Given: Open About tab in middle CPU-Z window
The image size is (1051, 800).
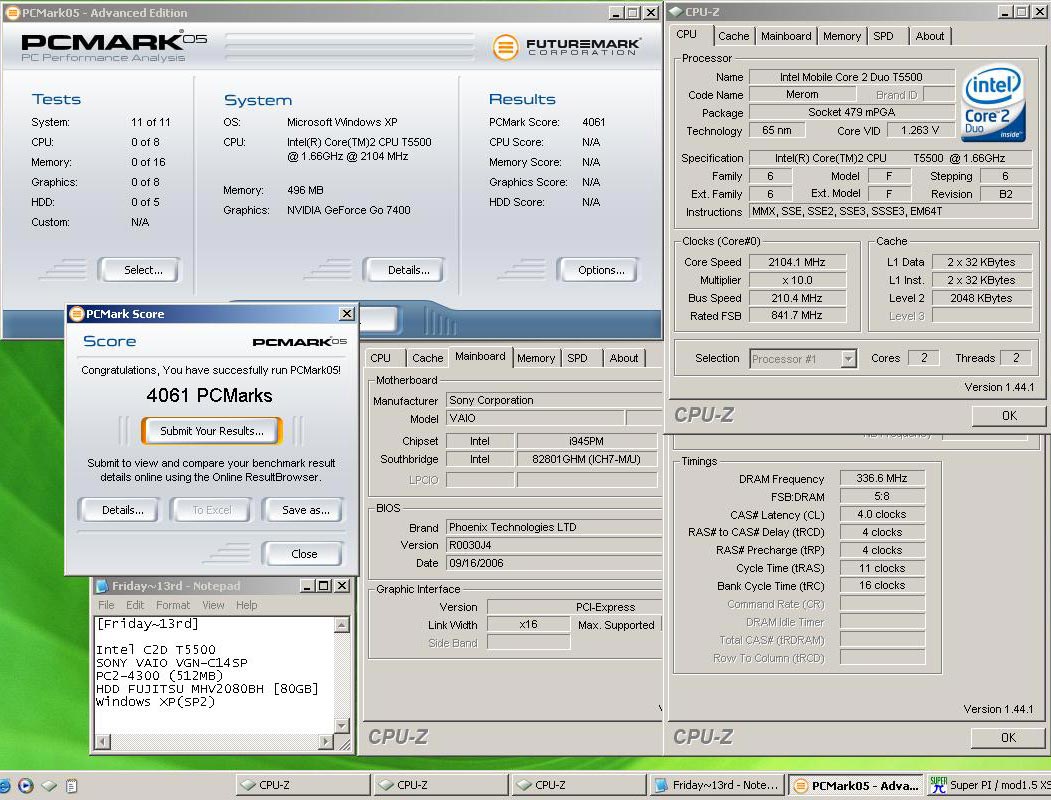Looking at the screenshot, I should pos(623,358).
